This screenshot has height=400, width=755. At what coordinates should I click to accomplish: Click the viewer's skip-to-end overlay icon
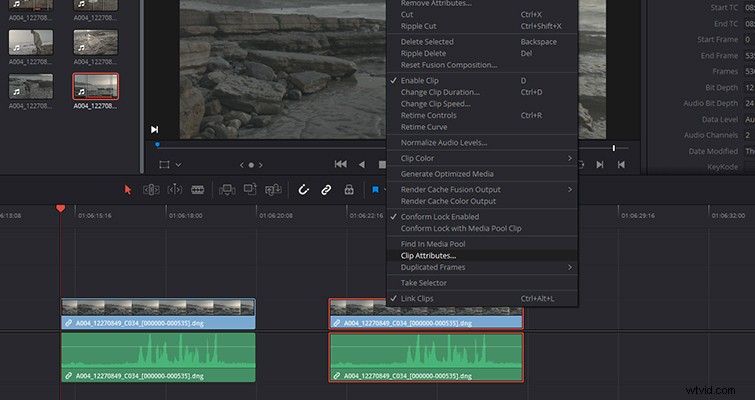(155, 129)
